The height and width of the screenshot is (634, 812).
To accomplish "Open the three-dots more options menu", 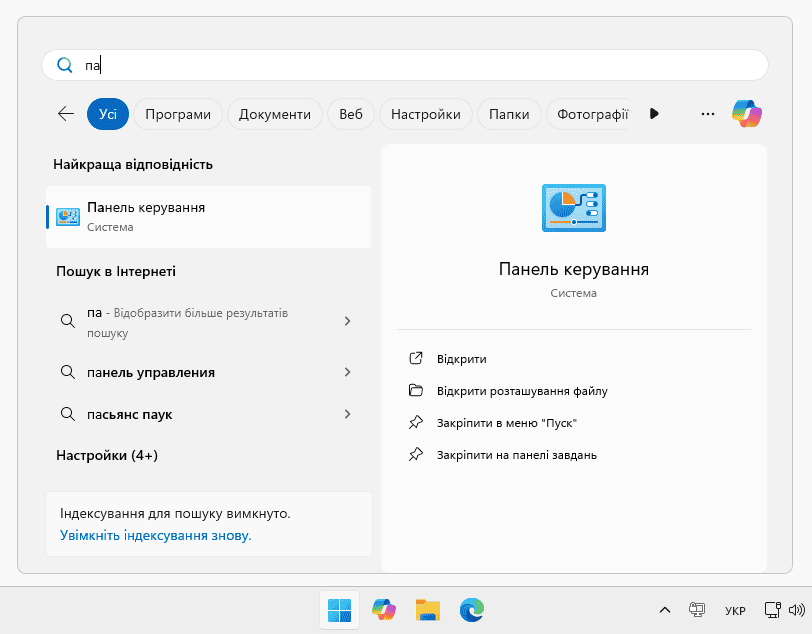I will [x=708, y=114].
